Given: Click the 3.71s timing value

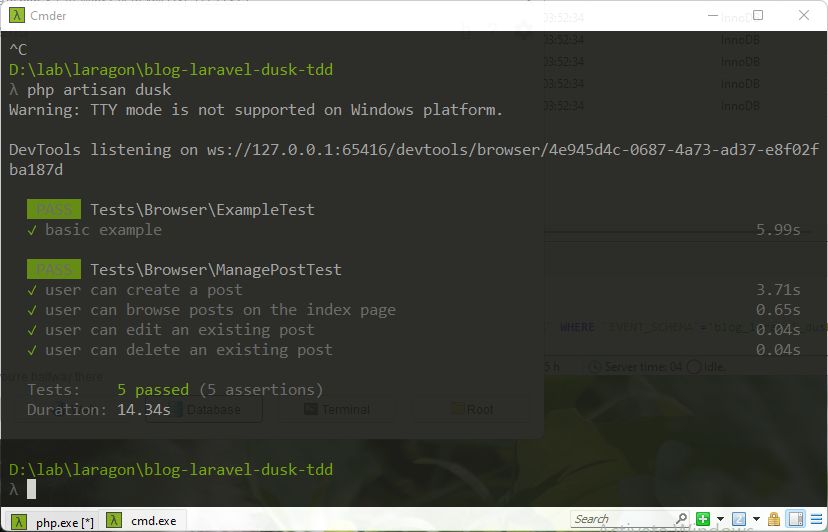Looking at the screenshot, I should [778, 290].
